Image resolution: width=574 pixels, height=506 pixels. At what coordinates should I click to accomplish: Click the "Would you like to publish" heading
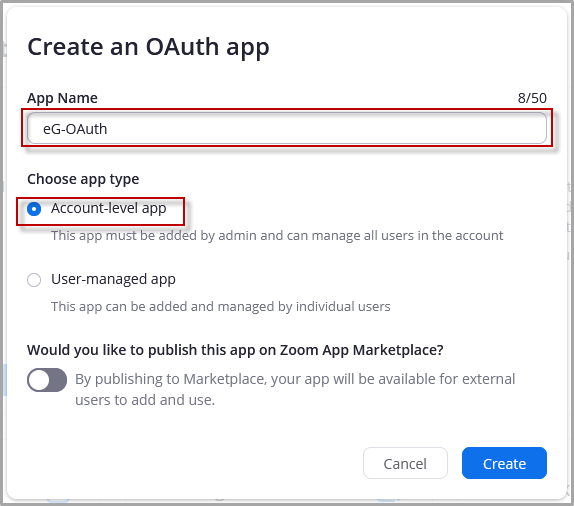point(235,350)
